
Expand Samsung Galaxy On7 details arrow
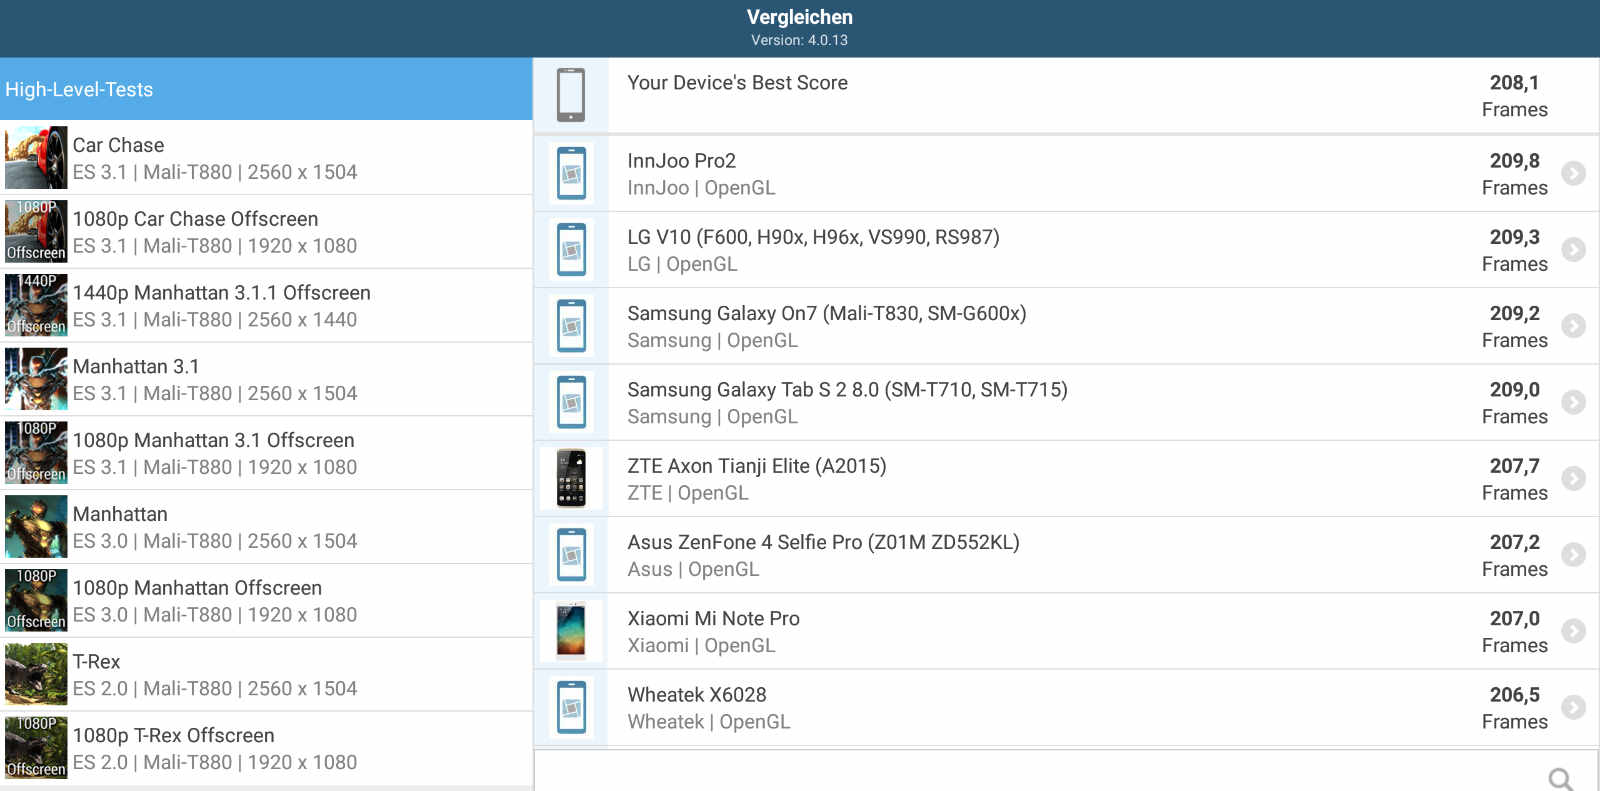click(x=1574, y=326)
